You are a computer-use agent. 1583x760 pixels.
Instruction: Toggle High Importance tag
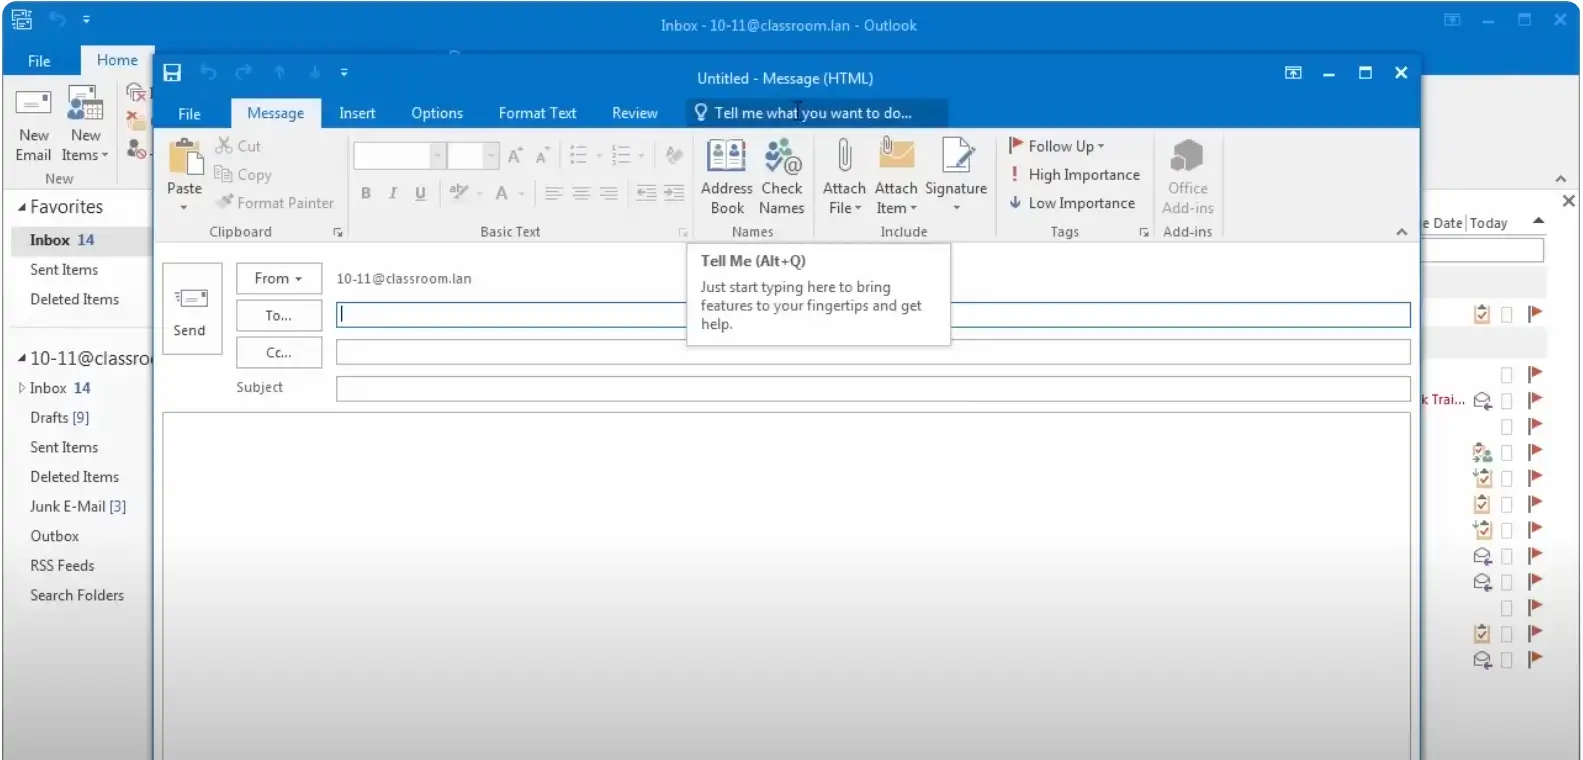(1074, 175)
